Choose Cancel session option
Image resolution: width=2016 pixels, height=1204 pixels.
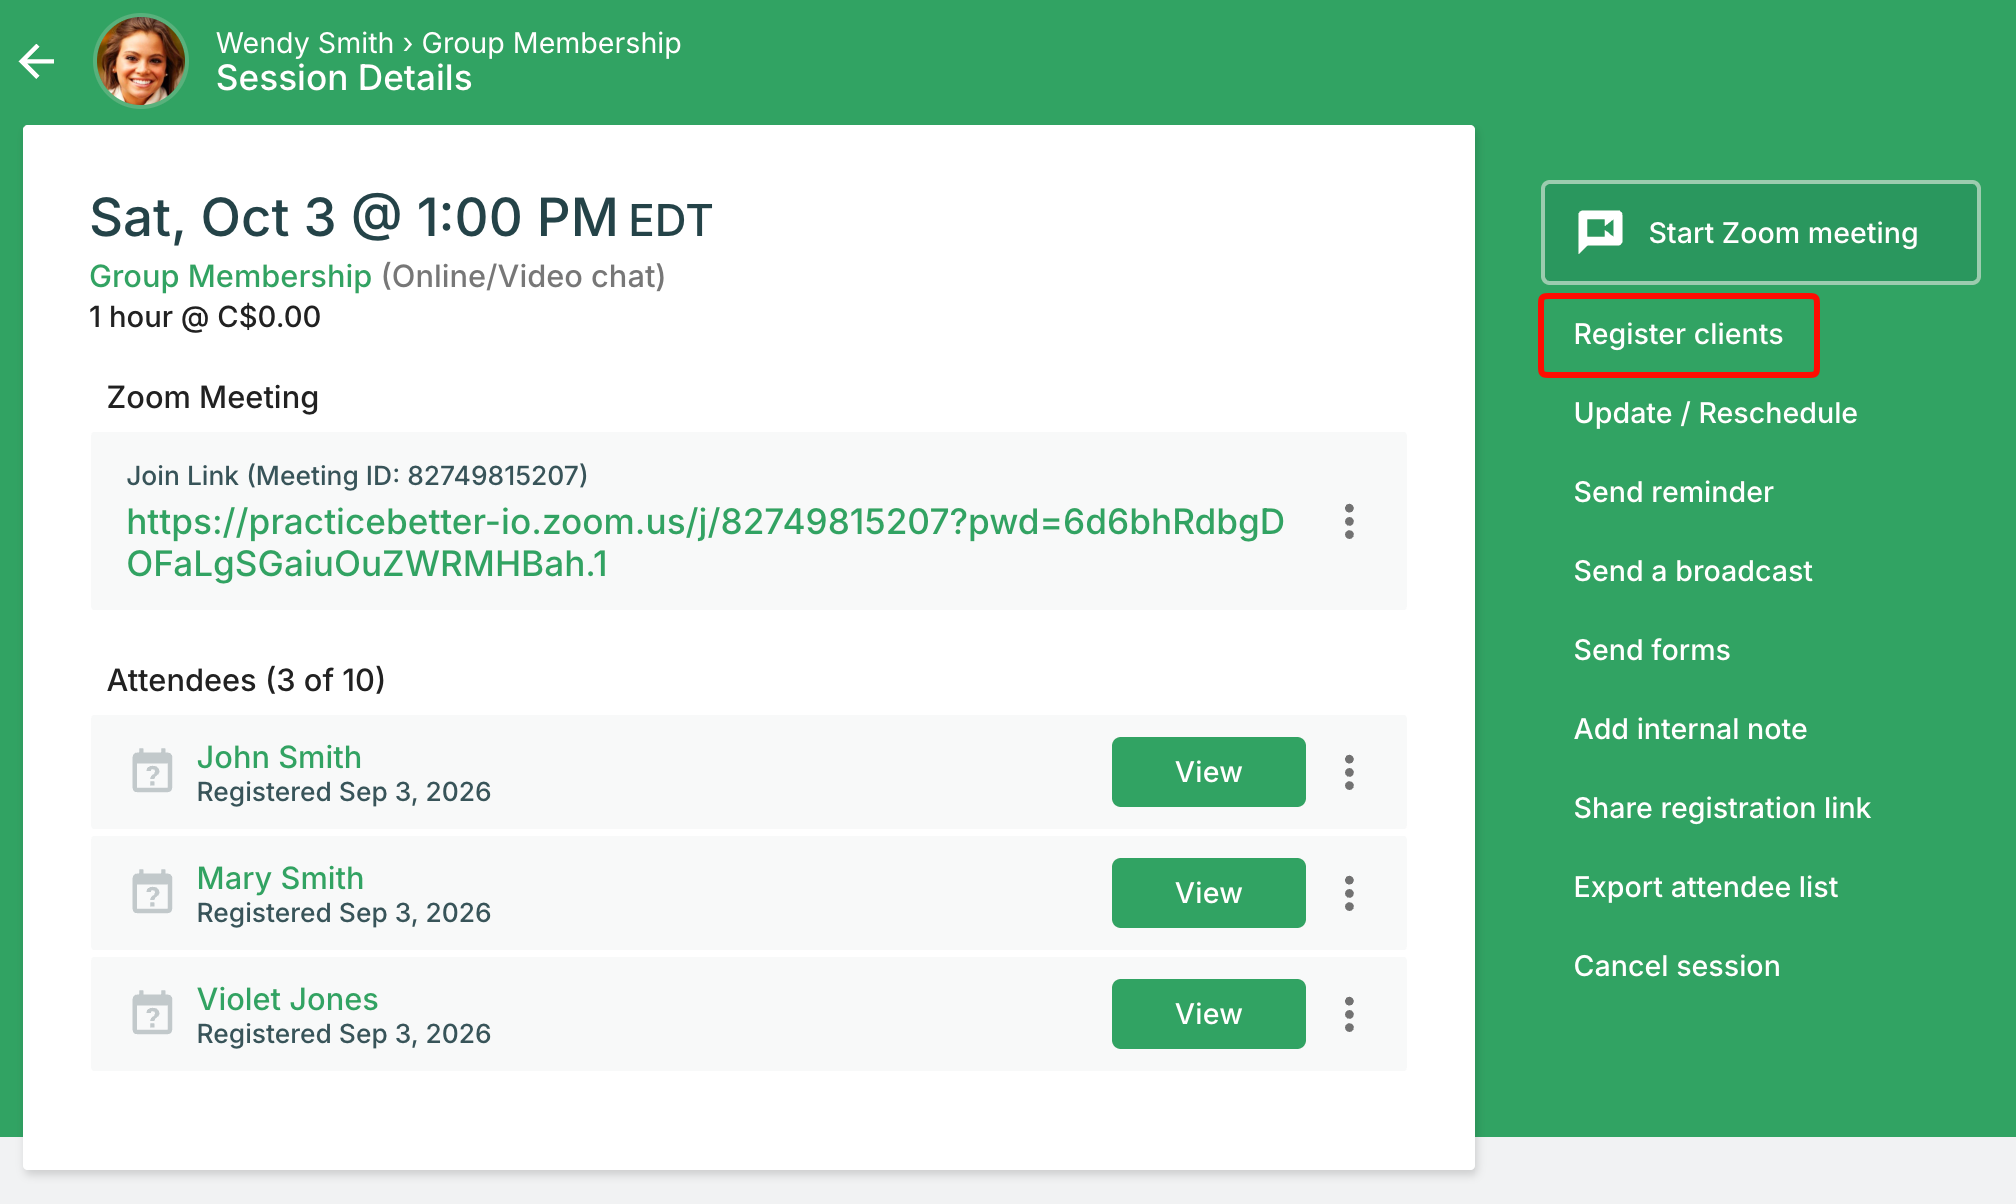click(x=1676, y=966)
